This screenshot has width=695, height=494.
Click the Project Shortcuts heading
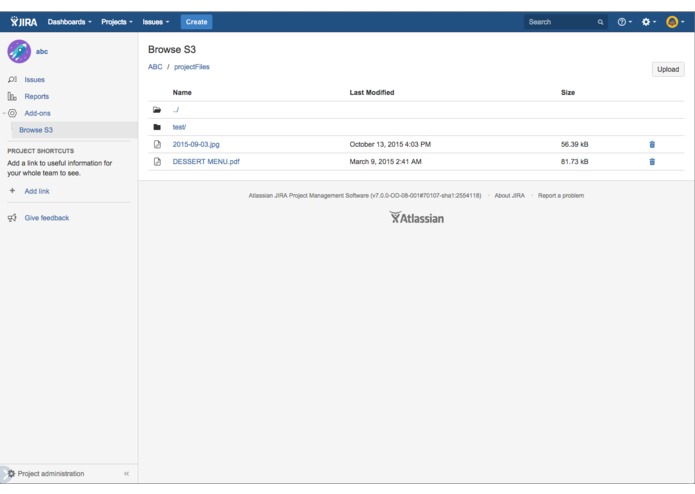[x=41, y=151]
